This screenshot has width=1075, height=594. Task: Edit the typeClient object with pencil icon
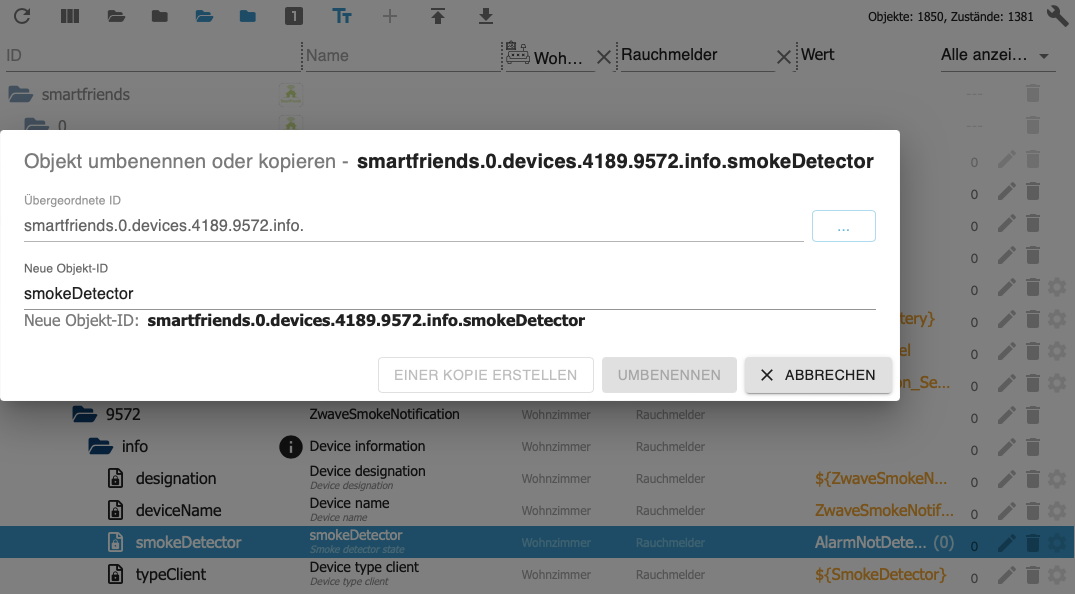pos(1007,575)
